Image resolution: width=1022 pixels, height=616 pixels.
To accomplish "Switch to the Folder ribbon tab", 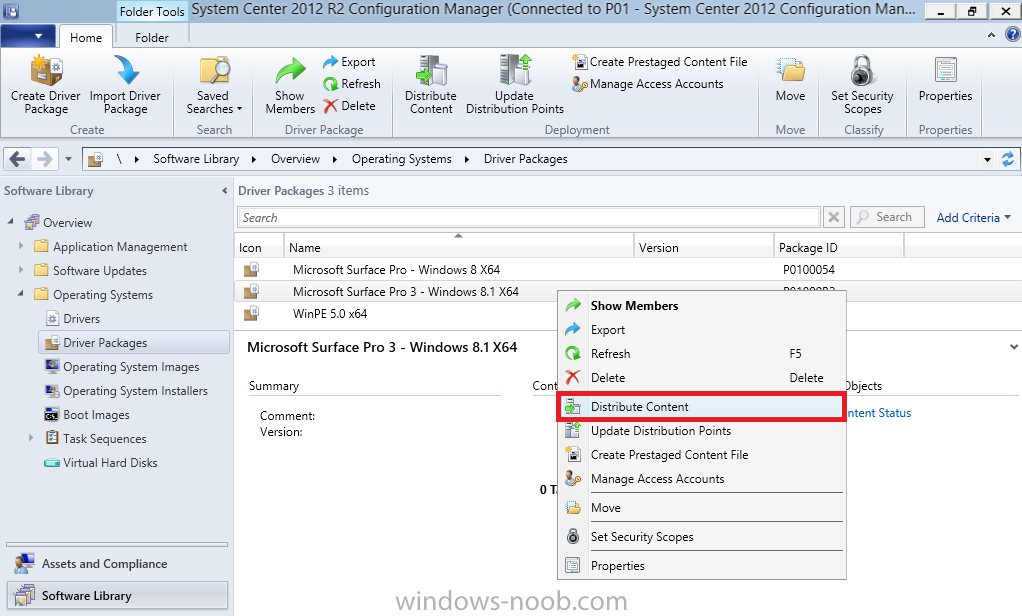I will click(152, 37).
